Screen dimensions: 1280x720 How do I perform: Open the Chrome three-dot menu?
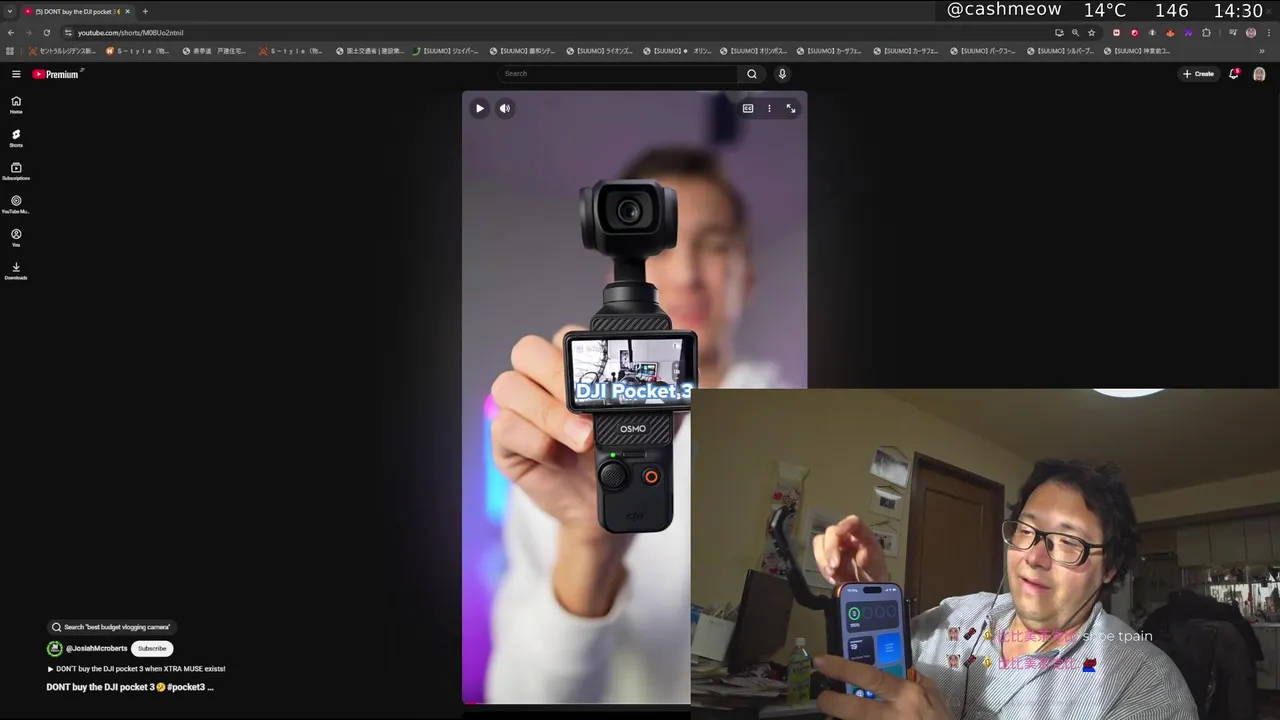(x=1268, y=32)
